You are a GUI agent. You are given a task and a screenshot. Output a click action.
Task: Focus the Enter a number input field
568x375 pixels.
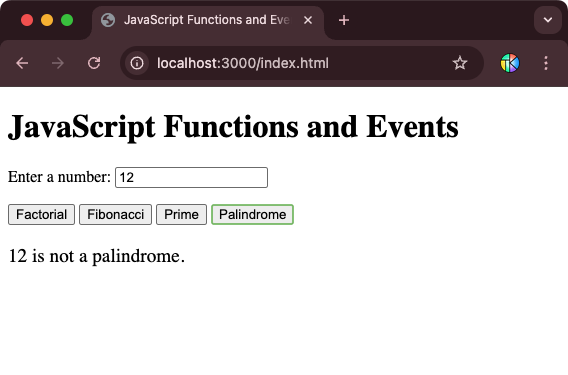(x=191, y=178)
